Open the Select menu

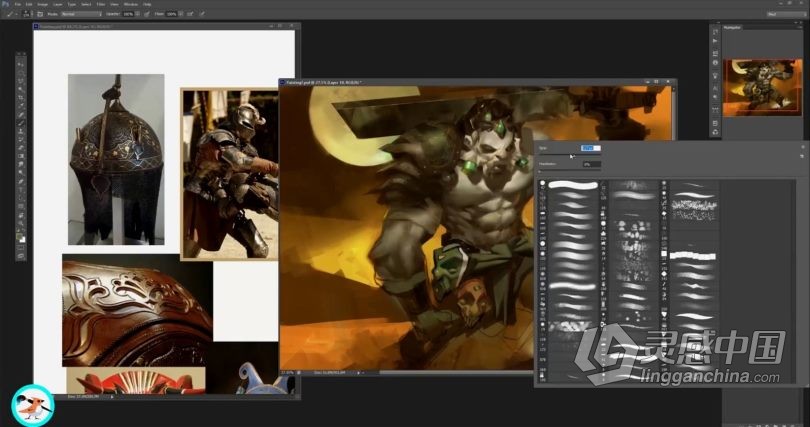coord(86,4)
